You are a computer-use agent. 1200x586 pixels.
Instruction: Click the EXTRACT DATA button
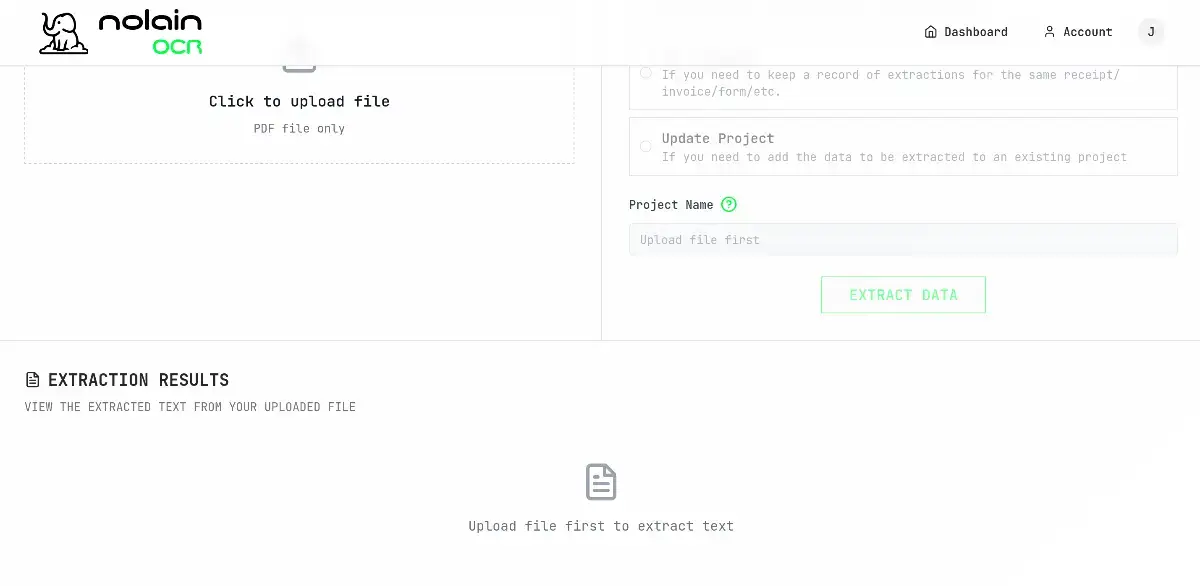click(x=903, y=295)
